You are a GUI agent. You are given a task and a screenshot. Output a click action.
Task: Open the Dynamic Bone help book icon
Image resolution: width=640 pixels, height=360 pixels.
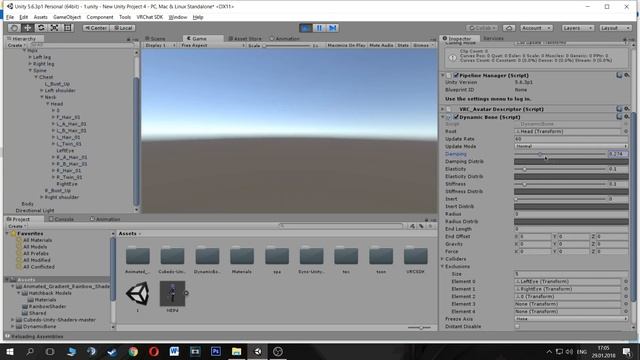pos(619,117)
